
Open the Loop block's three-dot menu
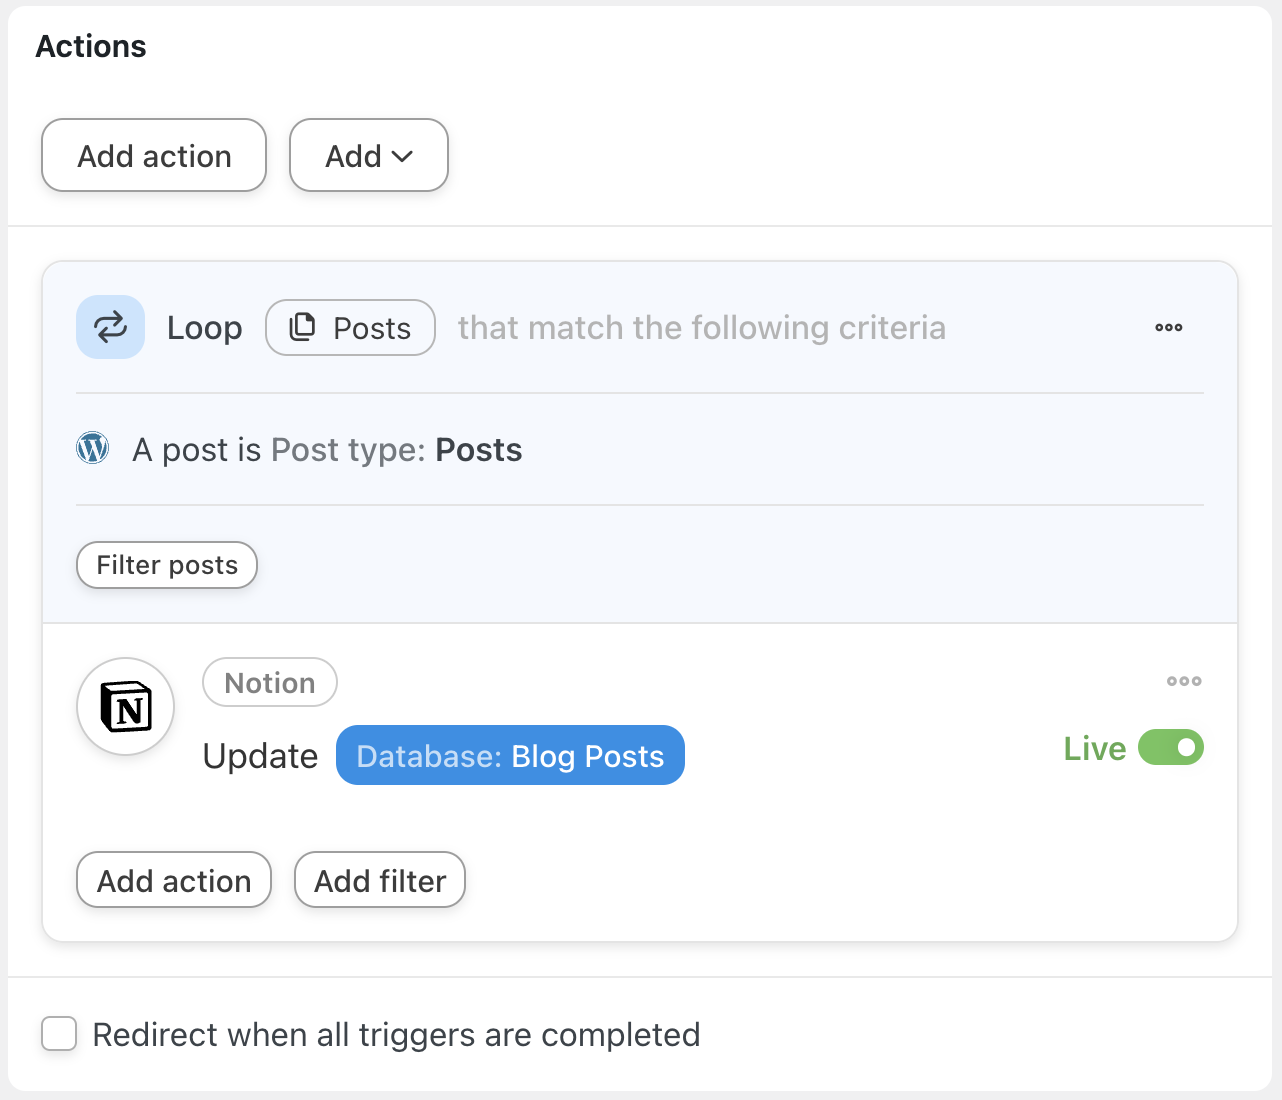1168,328
